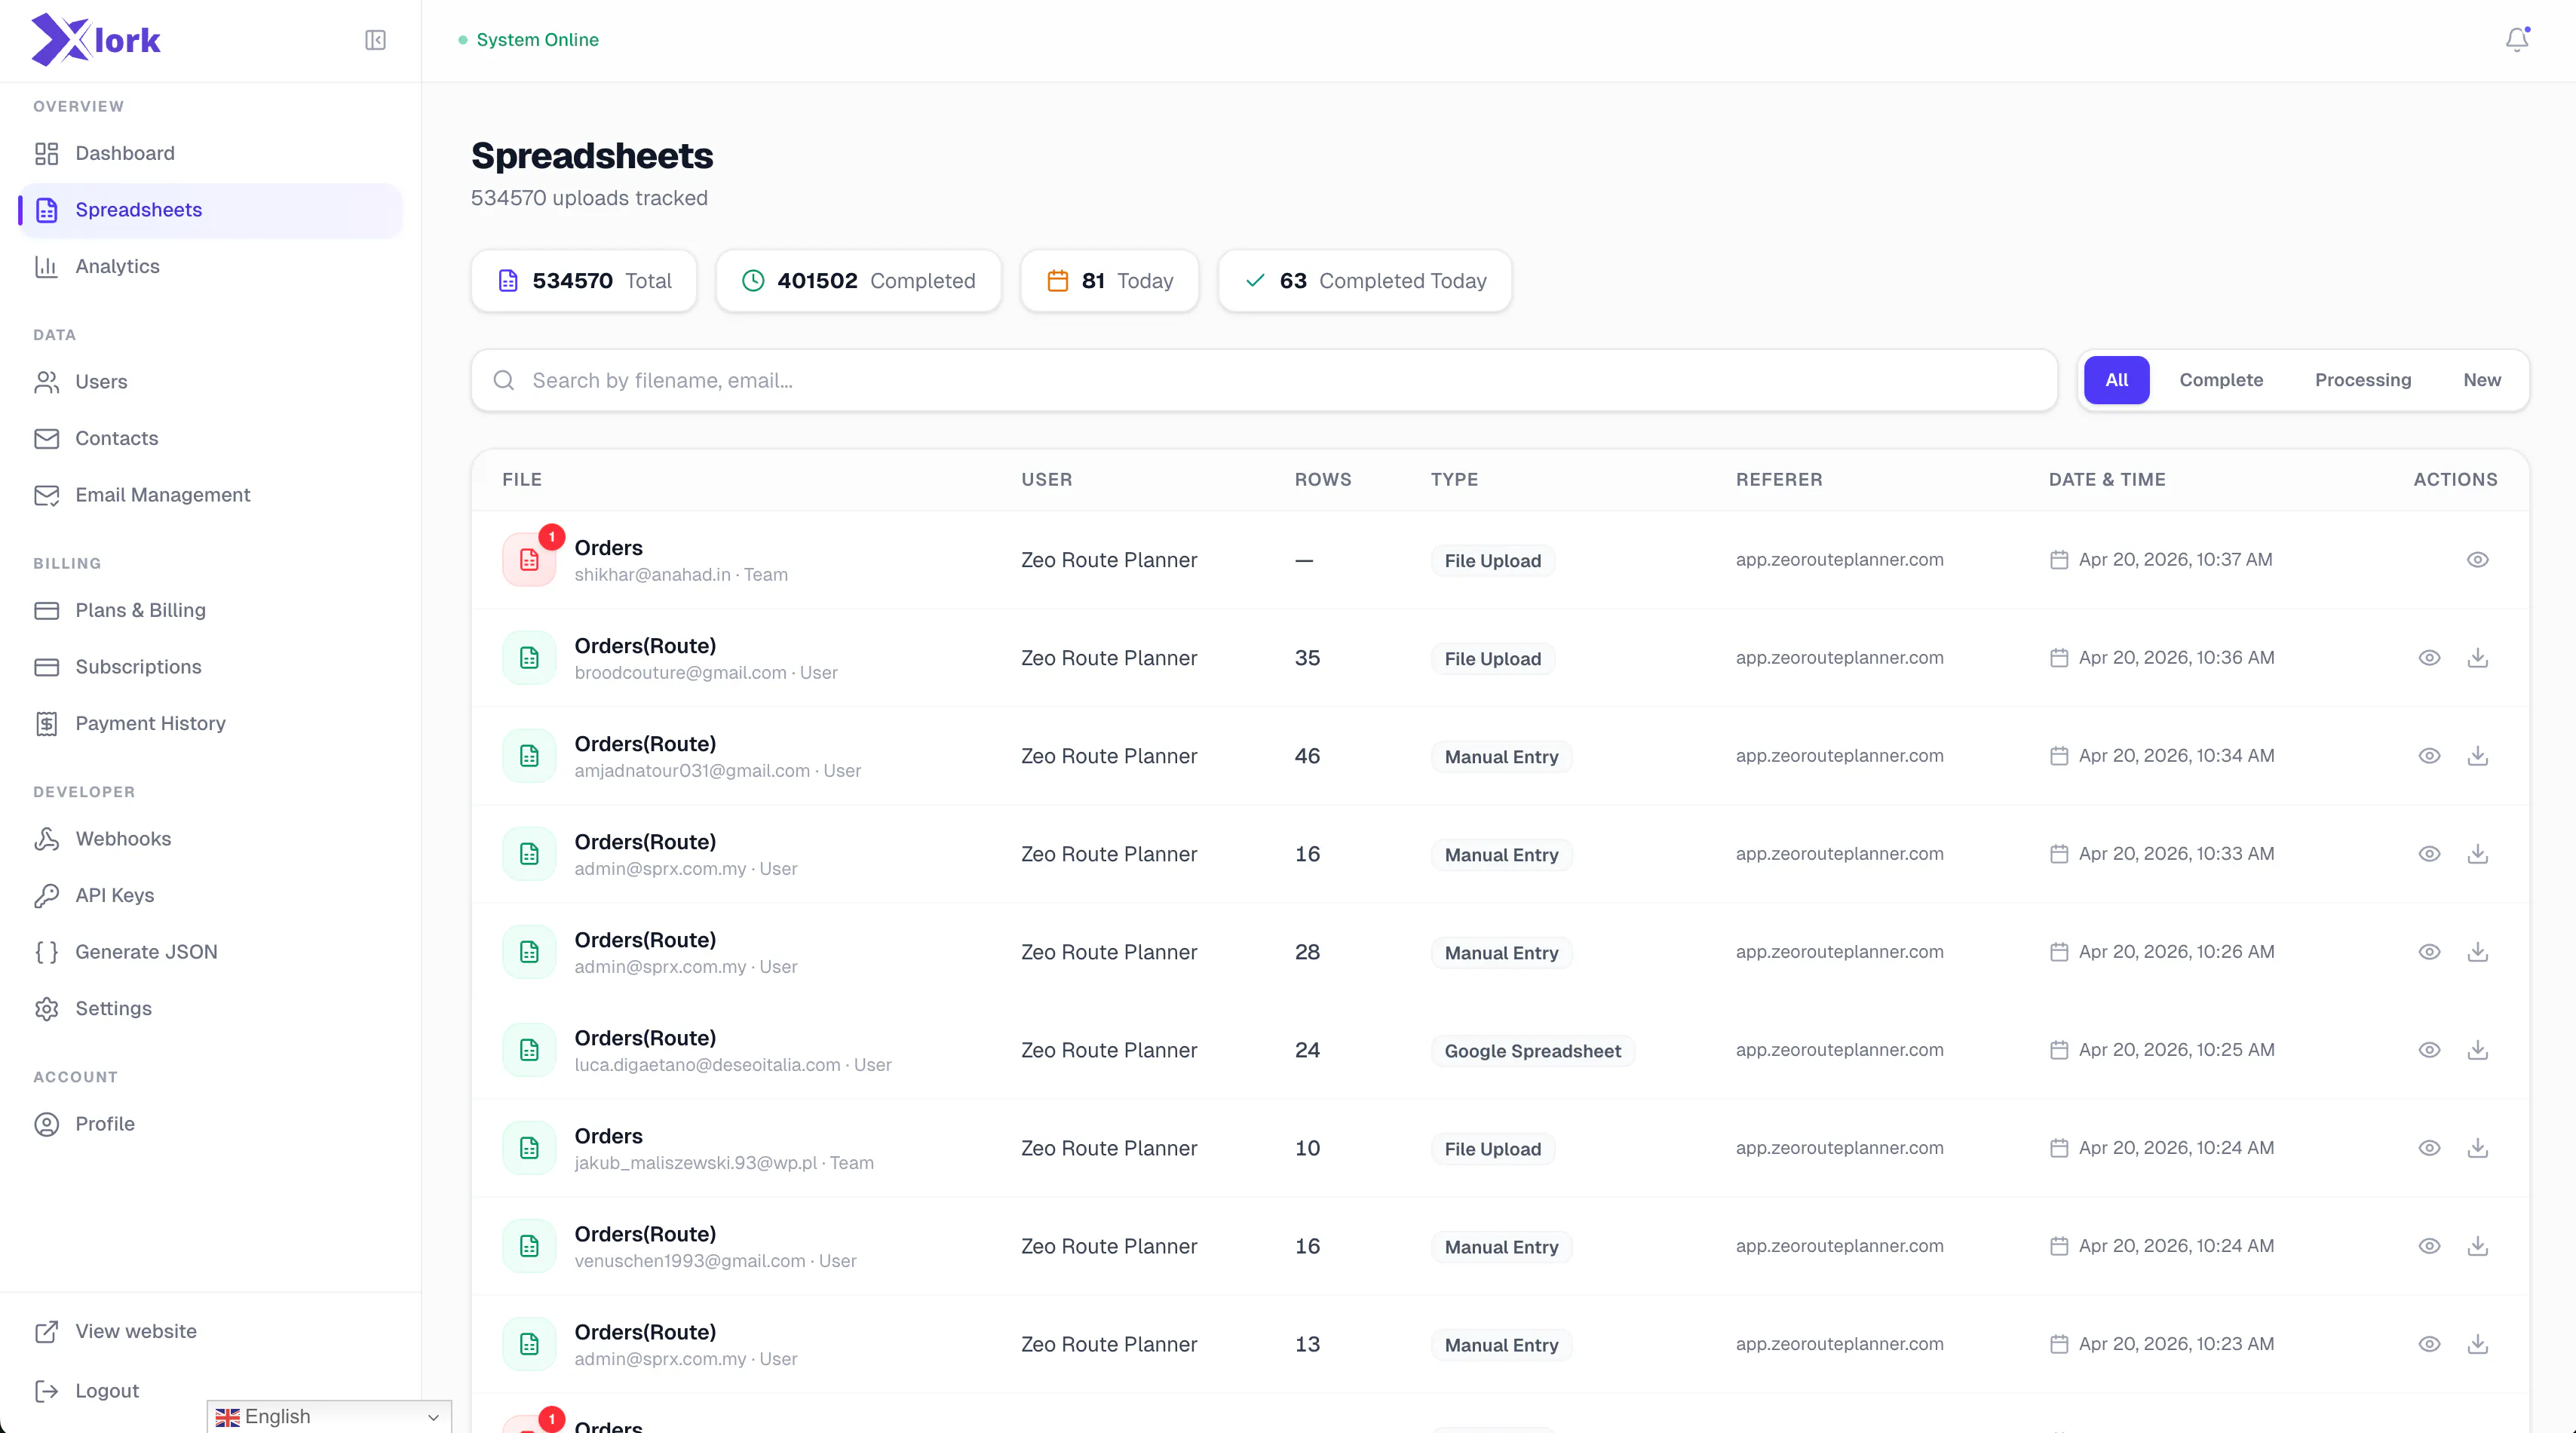Go to Users section

(x=210, y=382)
